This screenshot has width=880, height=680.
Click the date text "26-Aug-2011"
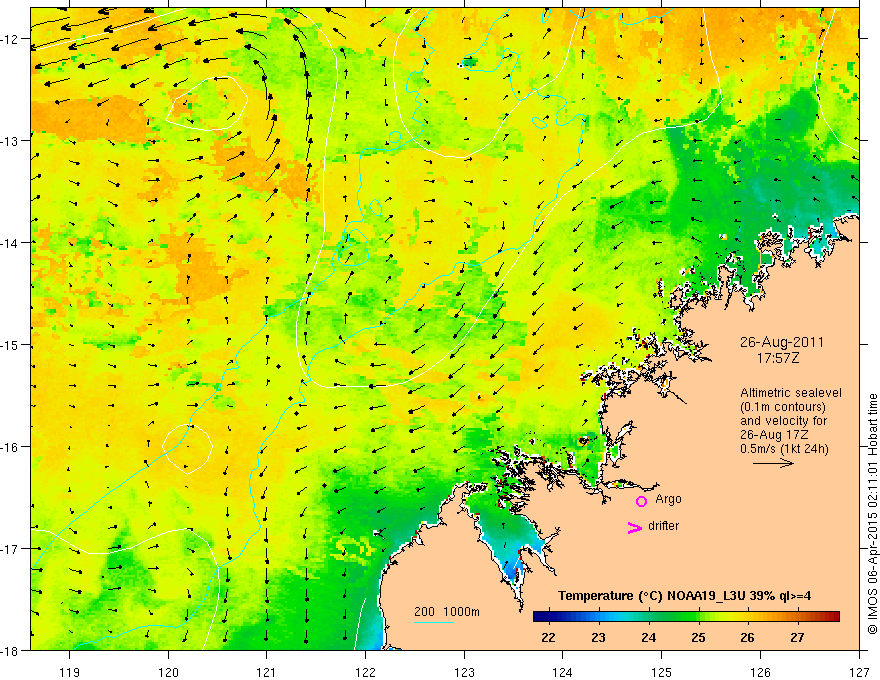[x=782, y=342]
